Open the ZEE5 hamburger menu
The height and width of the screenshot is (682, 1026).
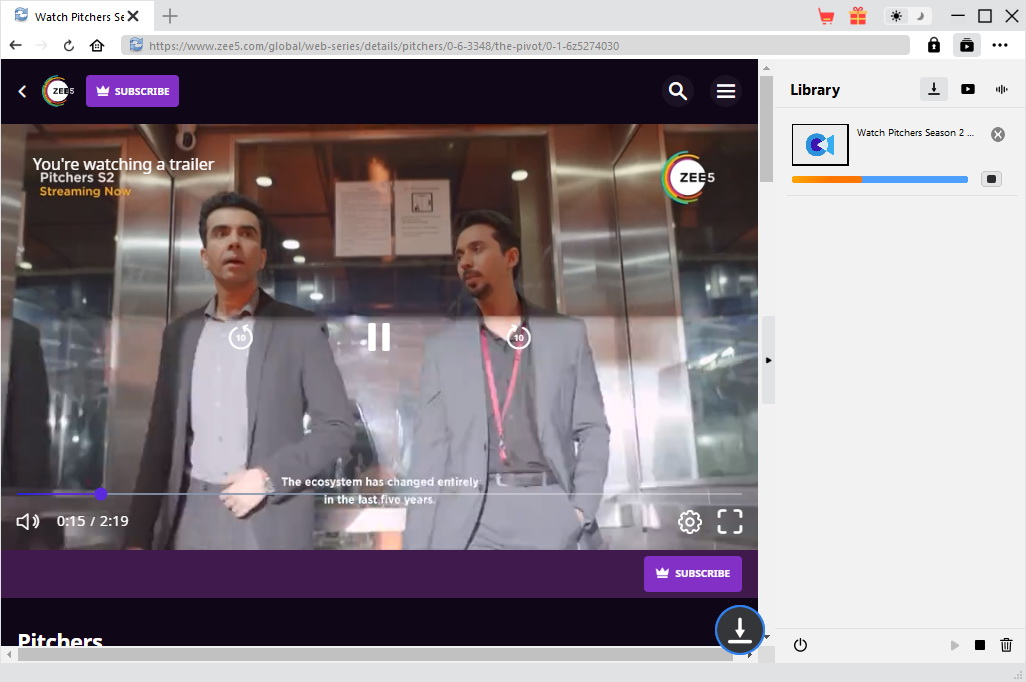pyautogui.click(x=726, y=90)
